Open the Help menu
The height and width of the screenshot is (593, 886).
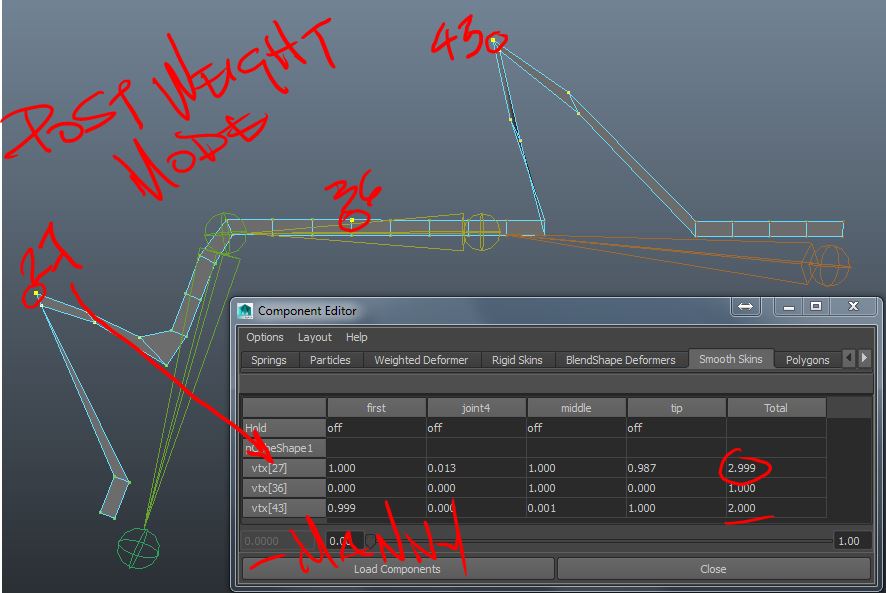(x=356, y=337)
